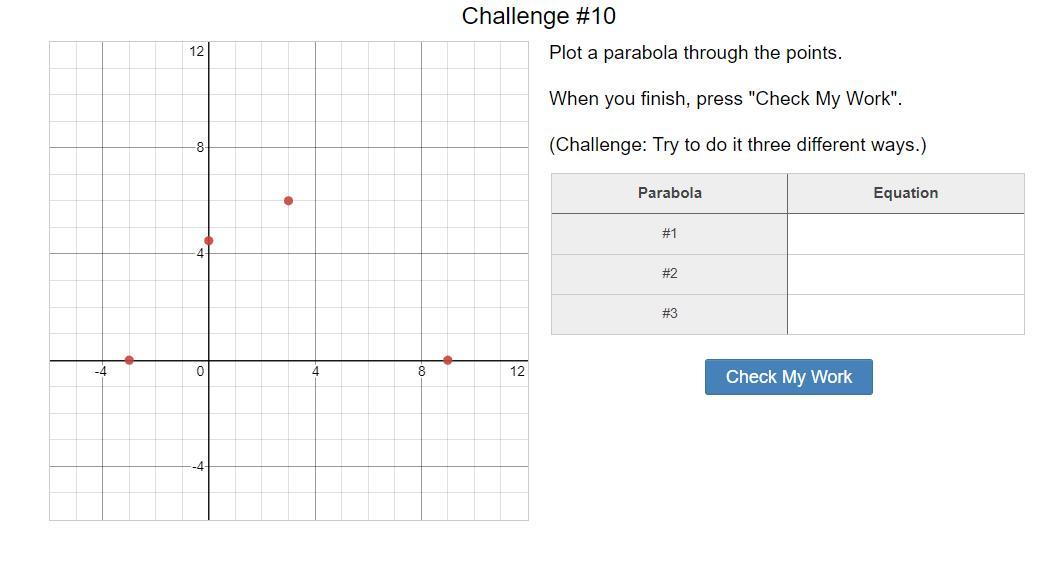Click the Equation column header

click(x=905, y=193)
